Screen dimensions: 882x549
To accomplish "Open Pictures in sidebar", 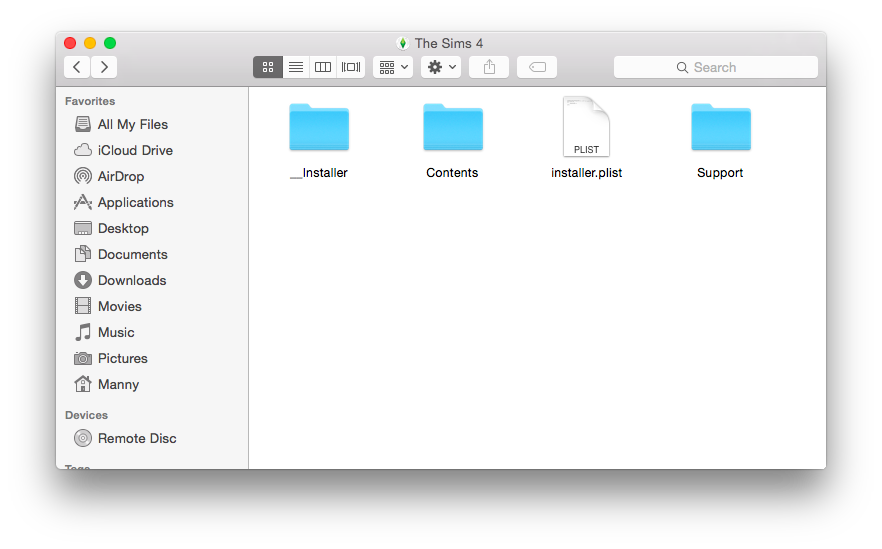I will [152, 358].
